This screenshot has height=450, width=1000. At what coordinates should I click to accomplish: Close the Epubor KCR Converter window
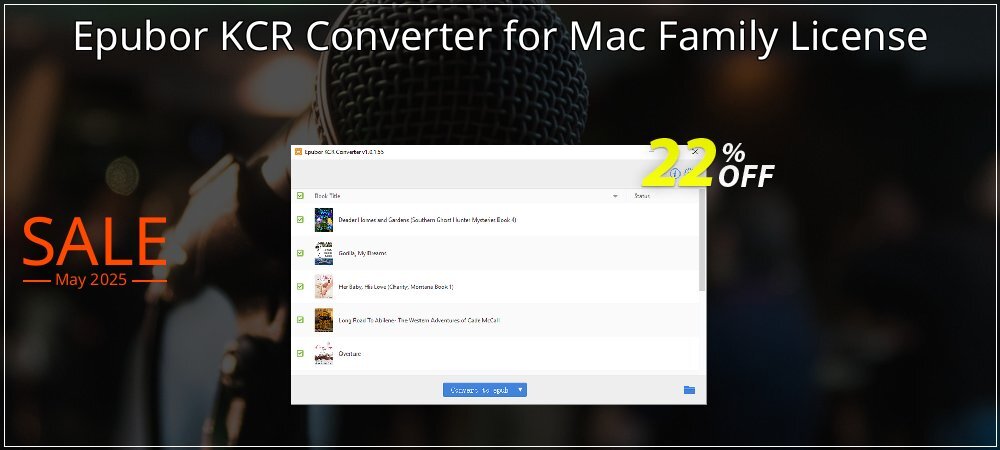[695, 152]
